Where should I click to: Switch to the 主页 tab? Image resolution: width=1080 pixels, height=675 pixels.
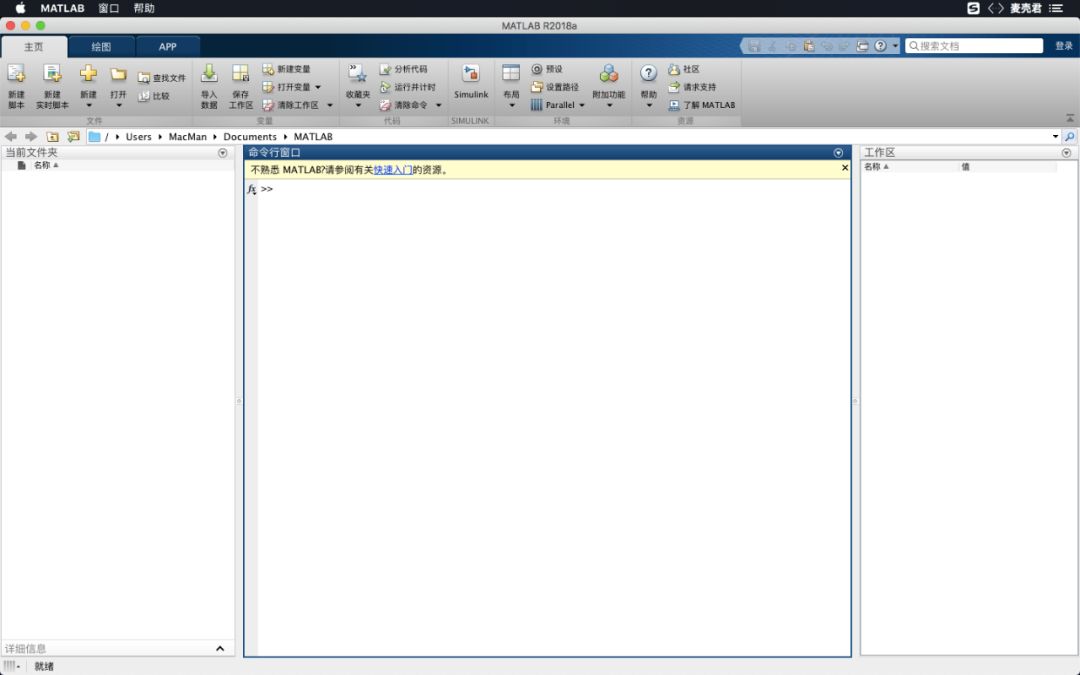(34, 47)
